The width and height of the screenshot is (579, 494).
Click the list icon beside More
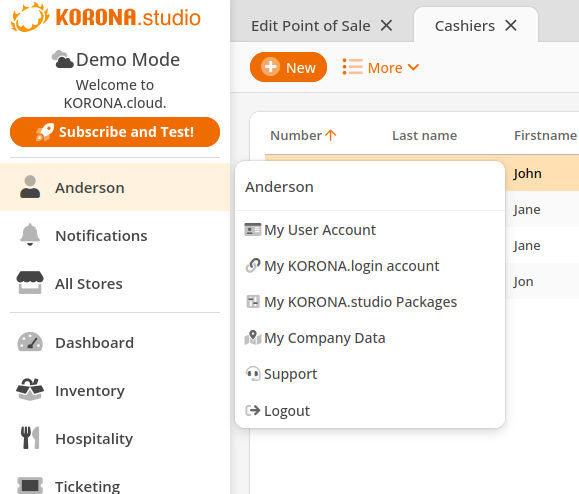(352, 67)
